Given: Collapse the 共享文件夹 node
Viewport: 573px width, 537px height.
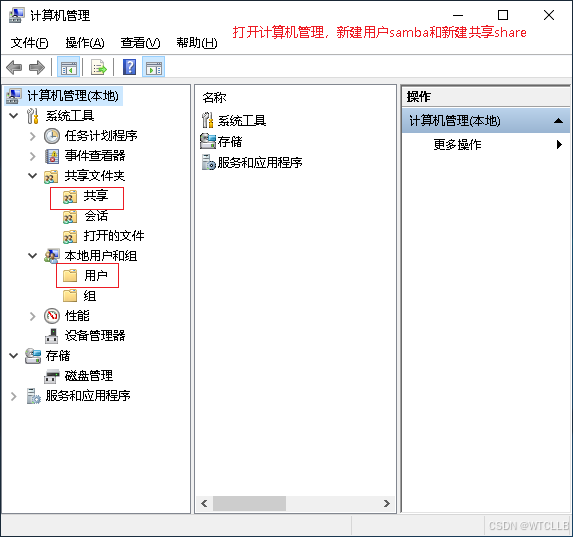Looking at the screenshot, I should (33, 176).
